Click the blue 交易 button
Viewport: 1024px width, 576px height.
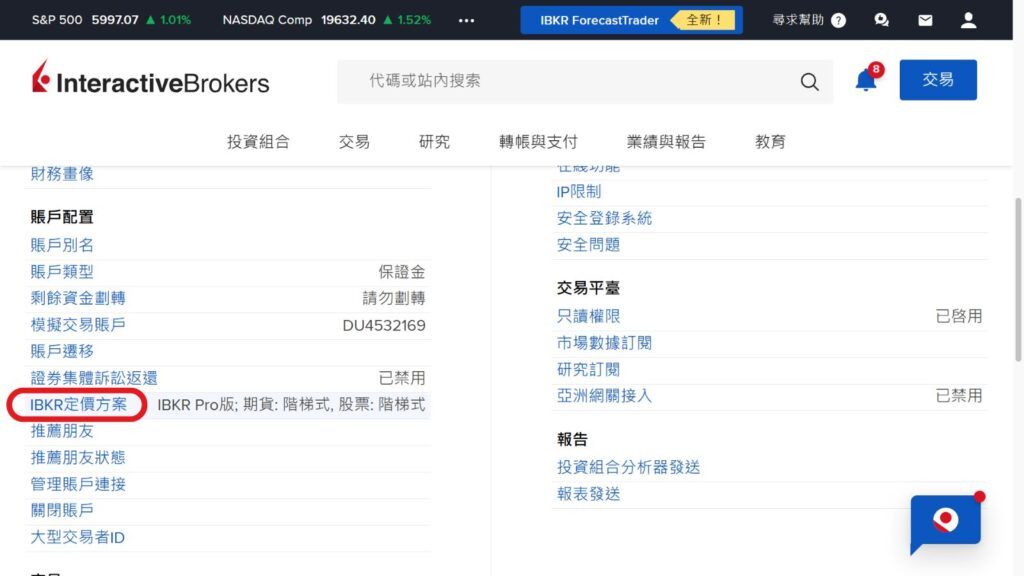click(938, 80)
